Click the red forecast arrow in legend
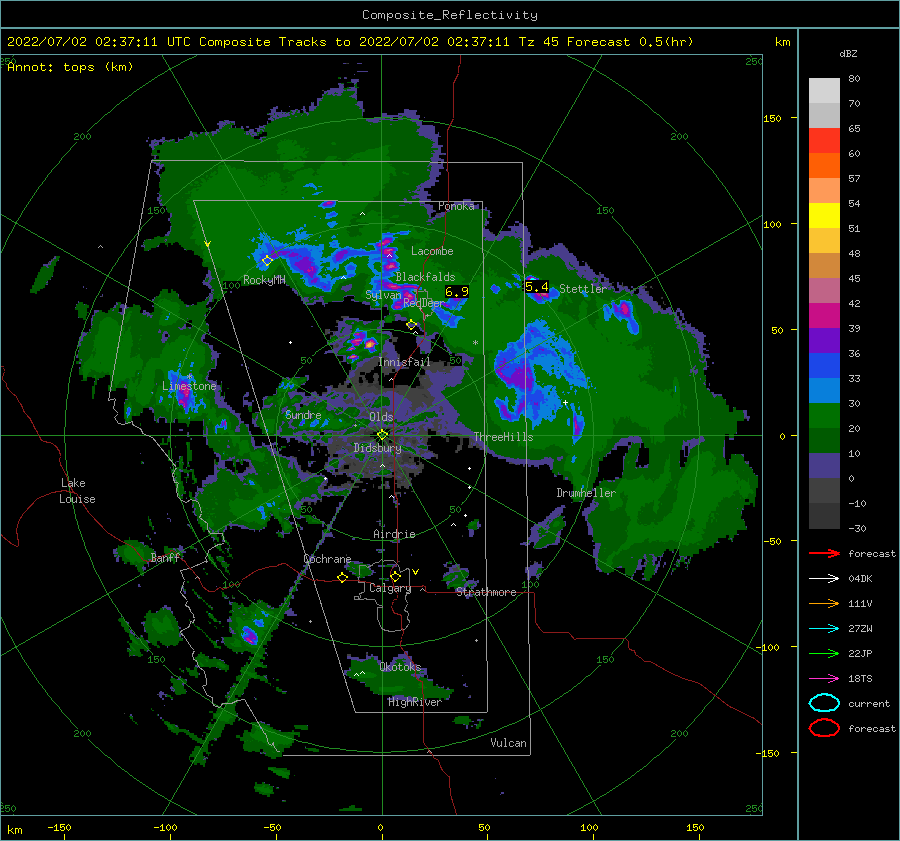 point(824,553)
